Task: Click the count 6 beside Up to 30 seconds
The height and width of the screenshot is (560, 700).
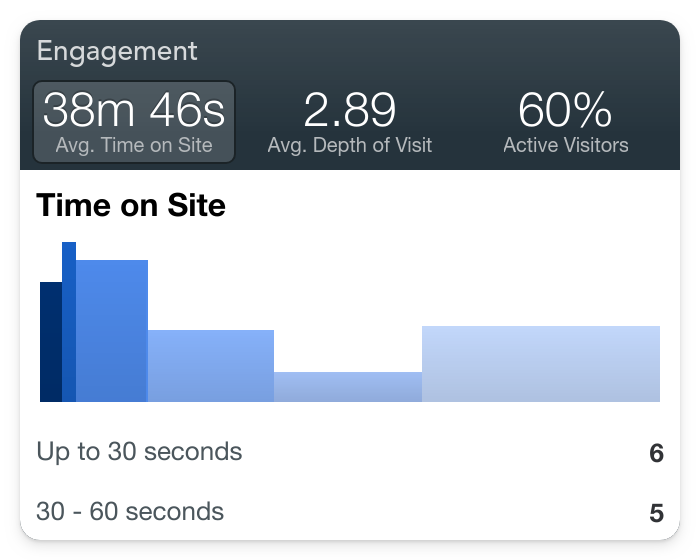Action: [x=656, y=454]
